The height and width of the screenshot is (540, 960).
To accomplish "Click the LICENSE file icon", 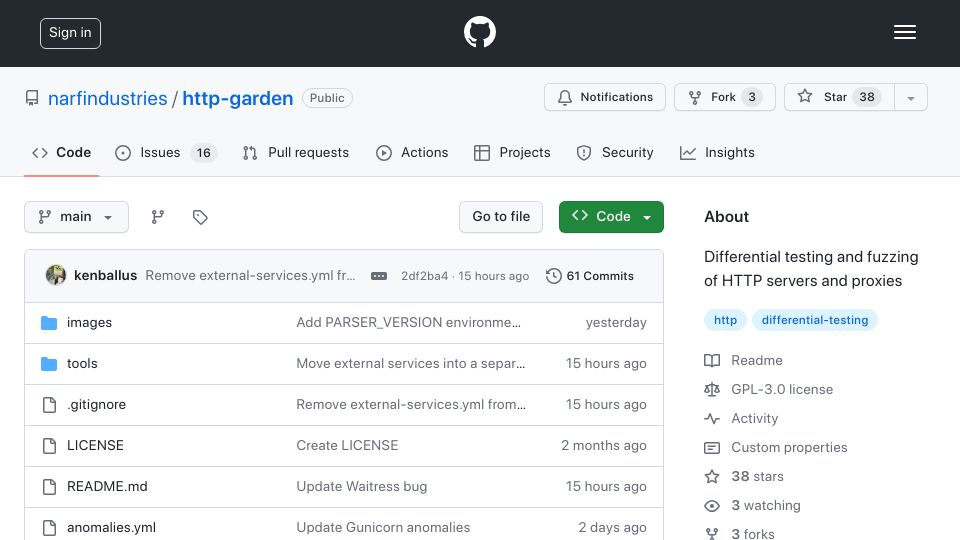I will click(49, 446).
